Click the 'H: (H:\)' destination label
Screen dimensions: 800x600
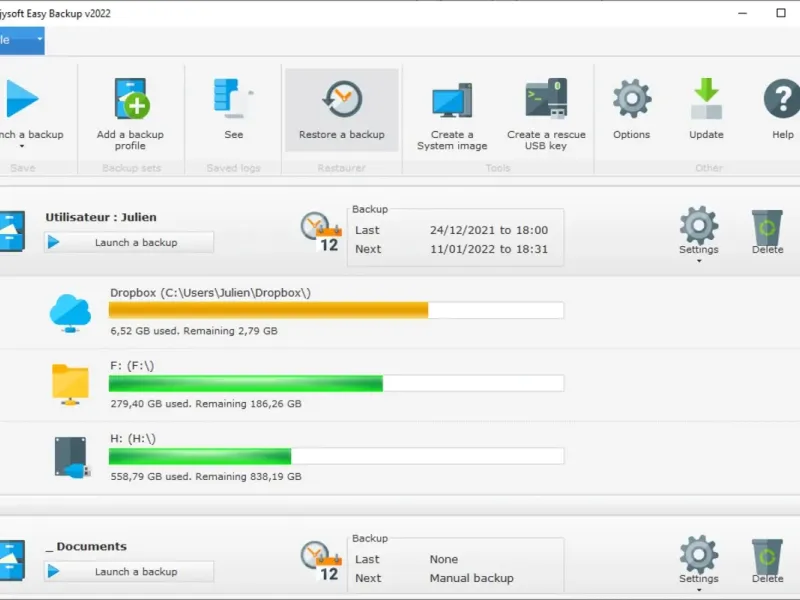(x=133, y=439)
